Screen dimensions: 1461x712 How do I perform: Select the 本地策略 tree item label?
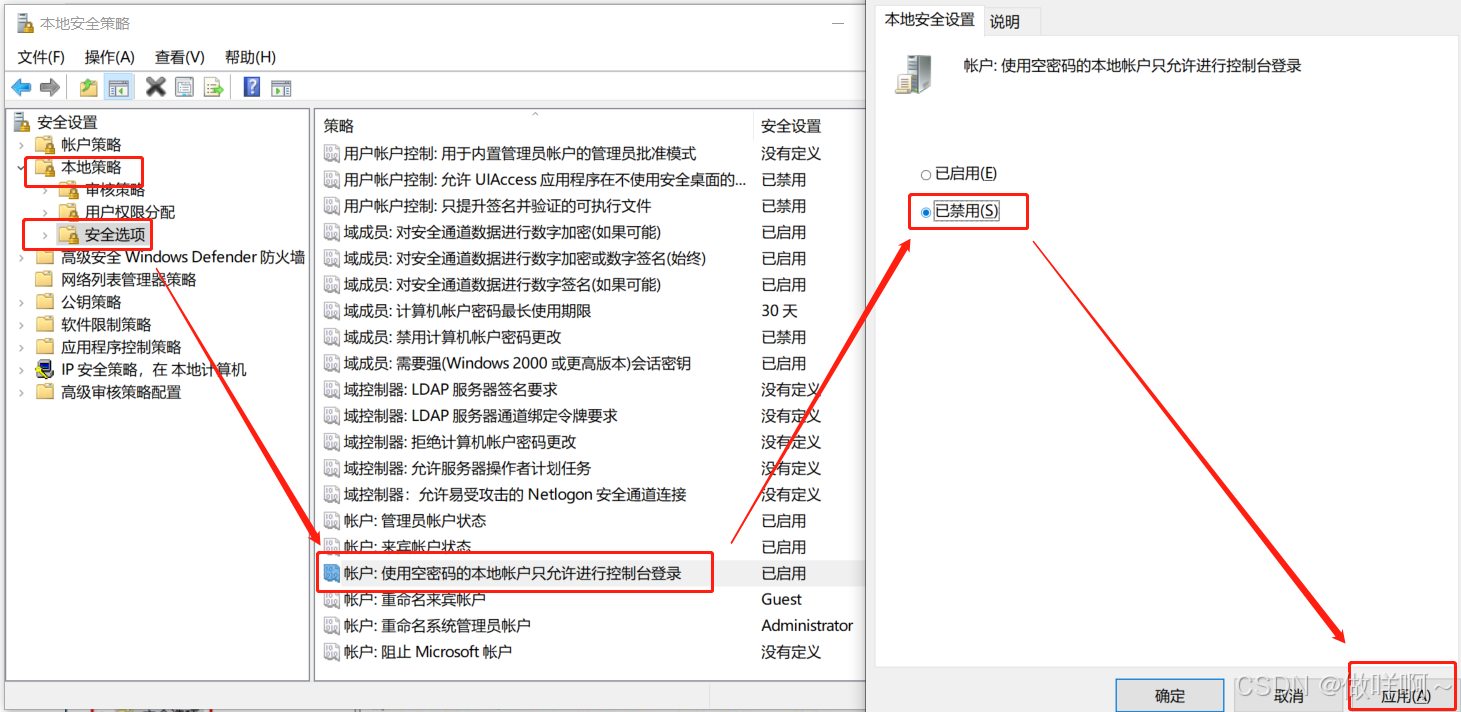pyautogui.click(x=91, y=167)
